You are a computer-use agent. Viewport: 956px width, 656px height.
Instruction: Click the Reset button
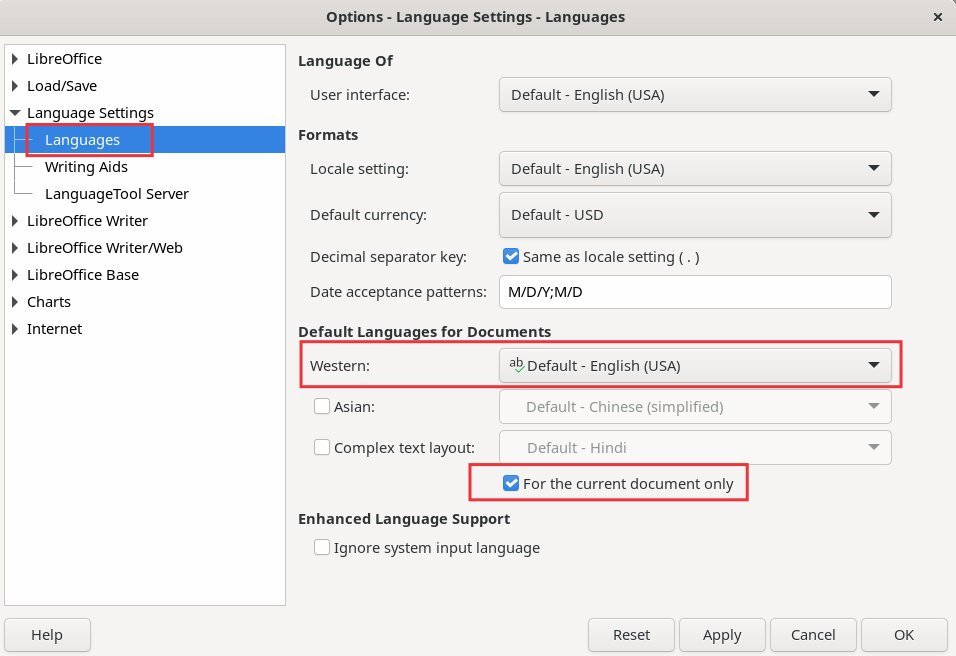coord(631,635)
